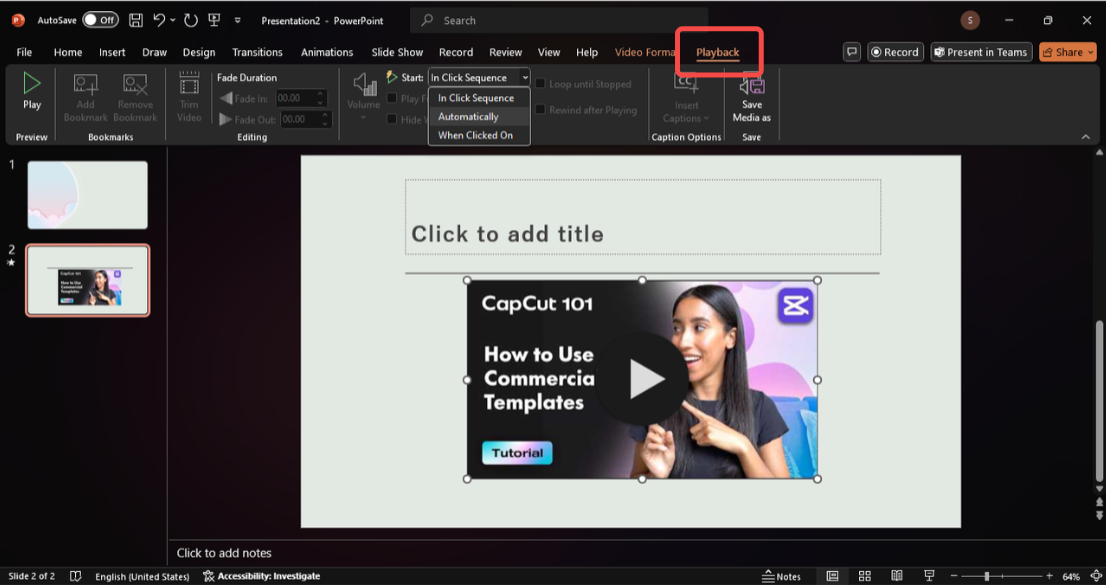
Task: Toggle Hide While Not Playing checkbox
Action: tap(391, 119)
